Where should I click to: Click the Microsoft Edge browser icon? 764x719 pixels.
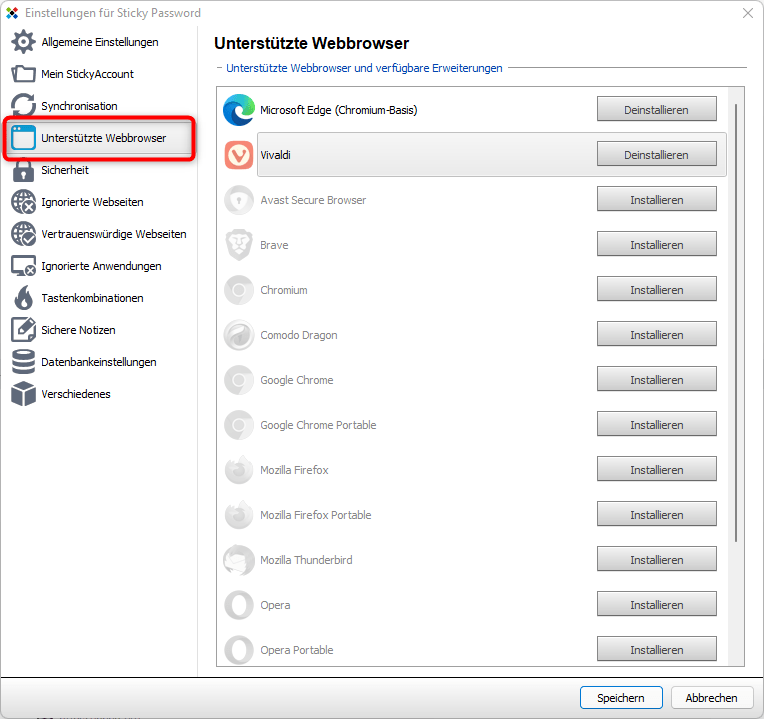(239, 110)
